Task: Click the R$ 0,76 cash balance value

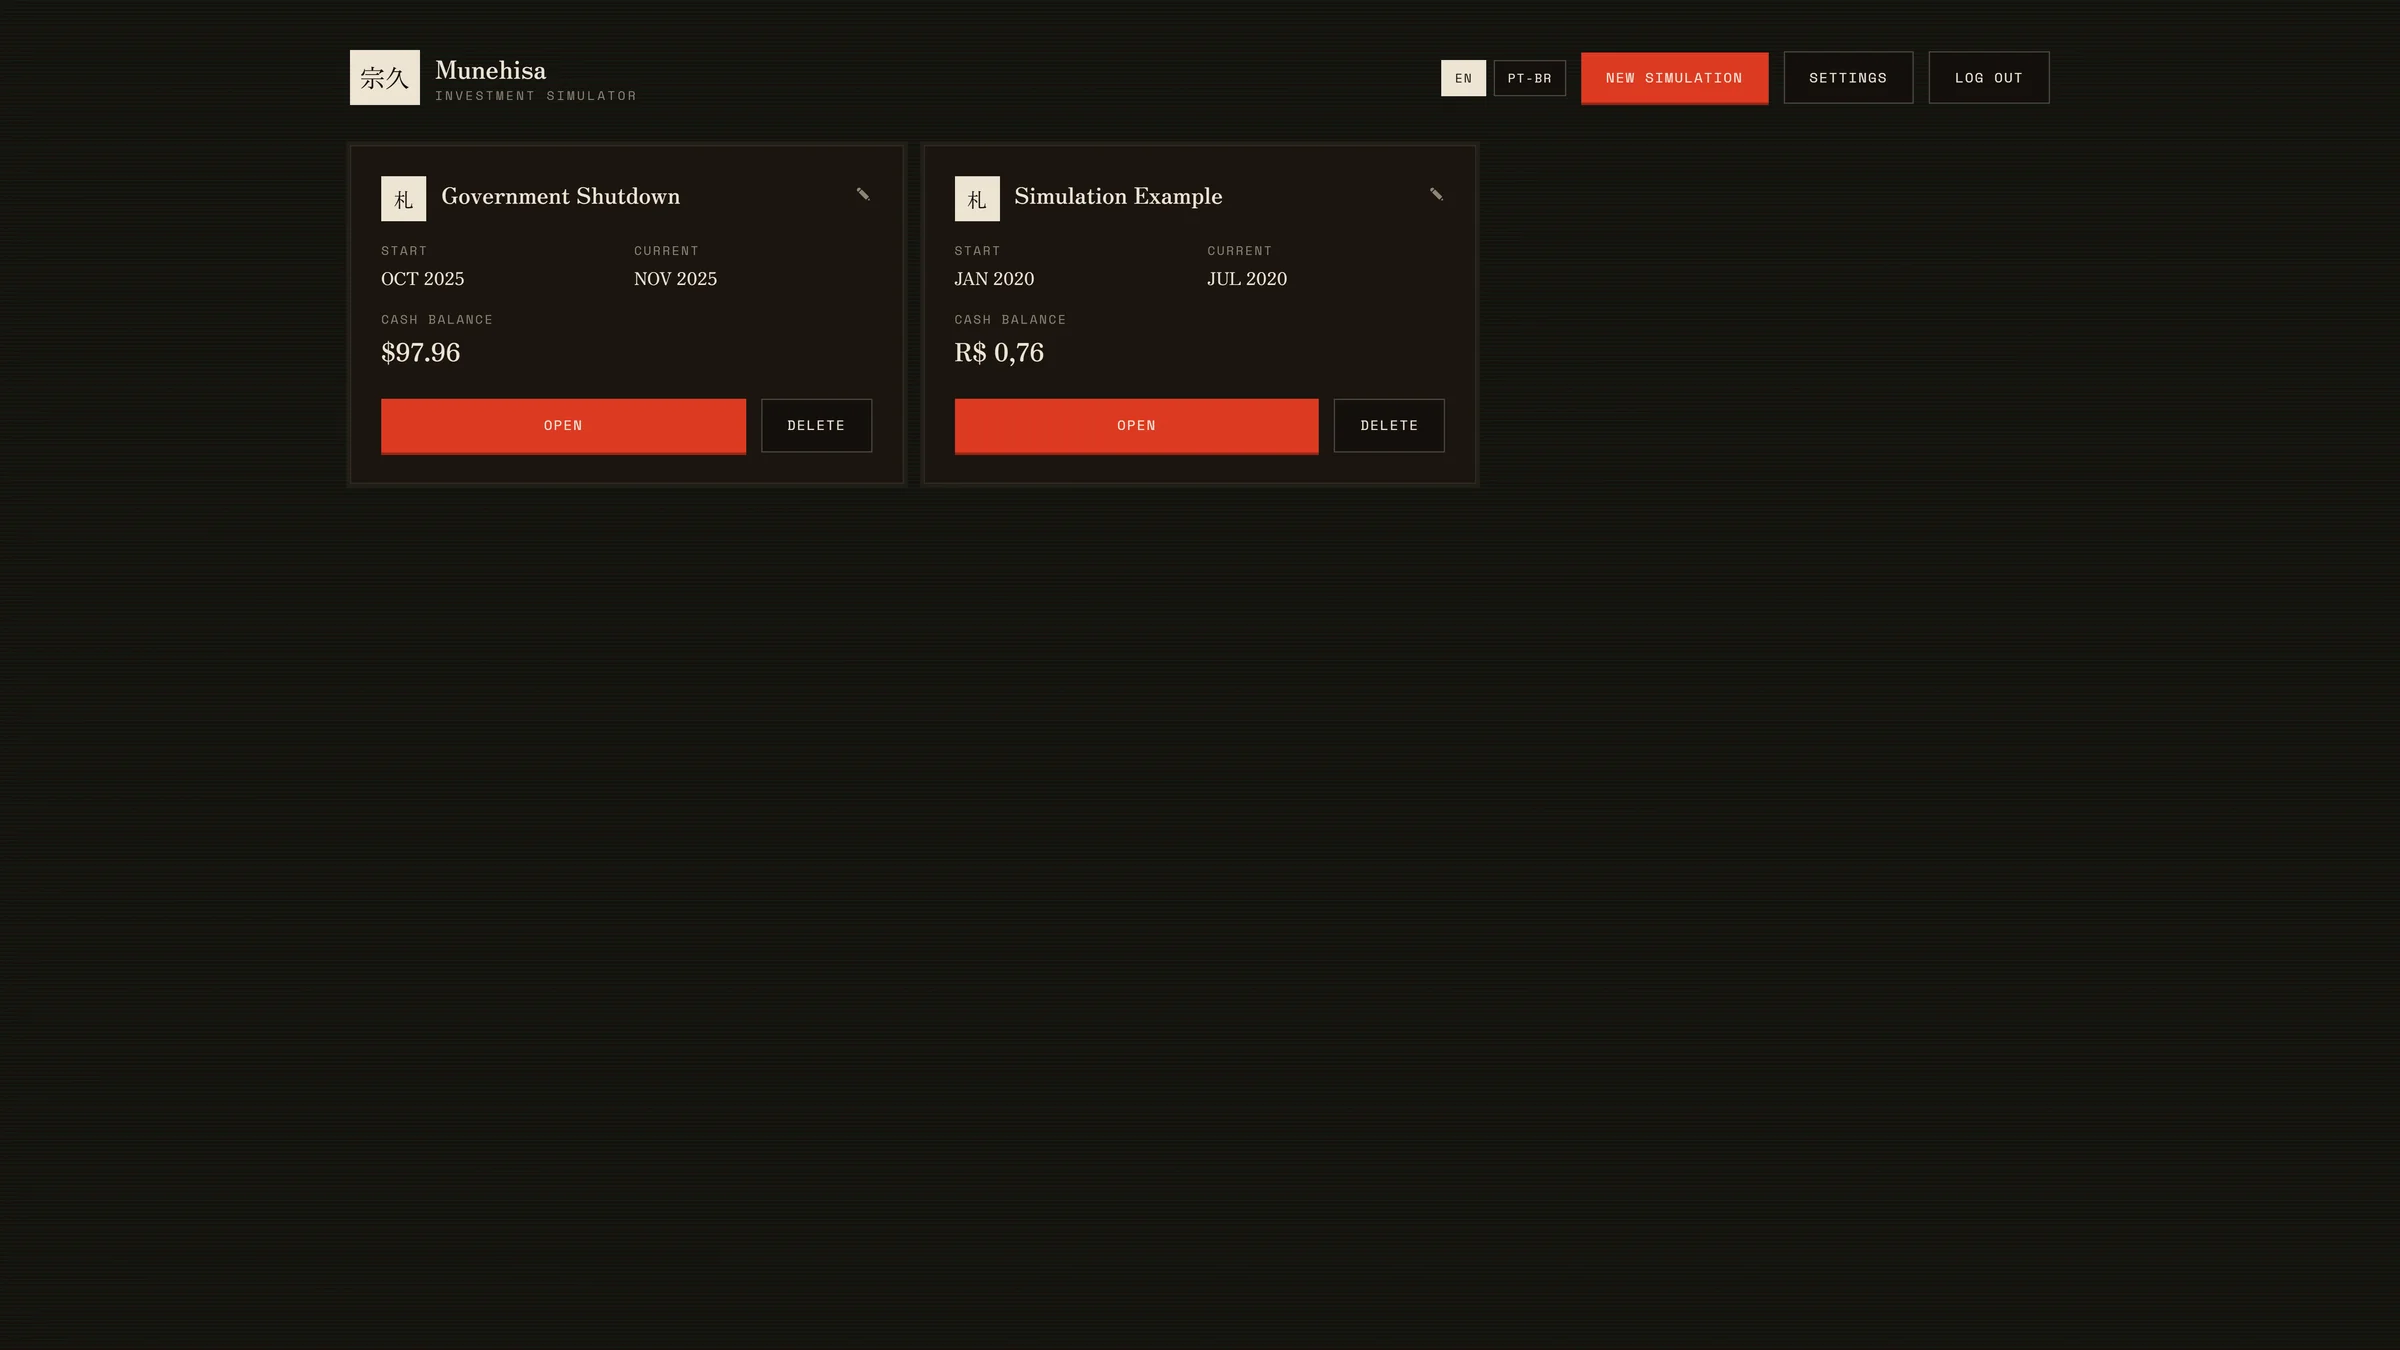Action: tap(999, 352)
